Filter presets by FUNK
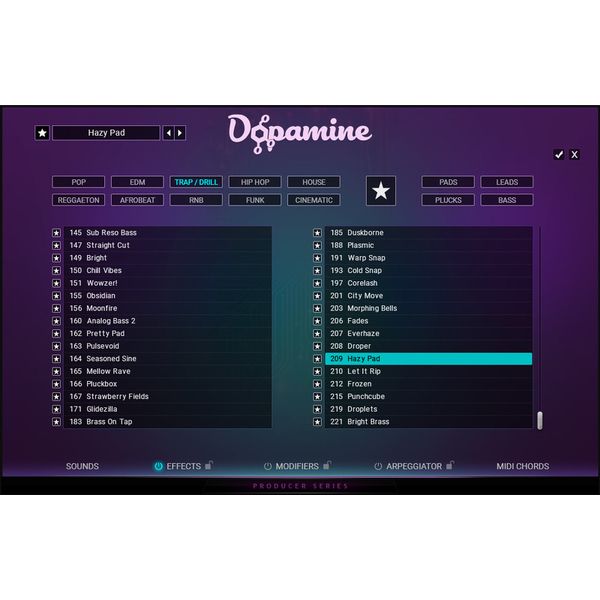600x600 pixels. point(255,200)
